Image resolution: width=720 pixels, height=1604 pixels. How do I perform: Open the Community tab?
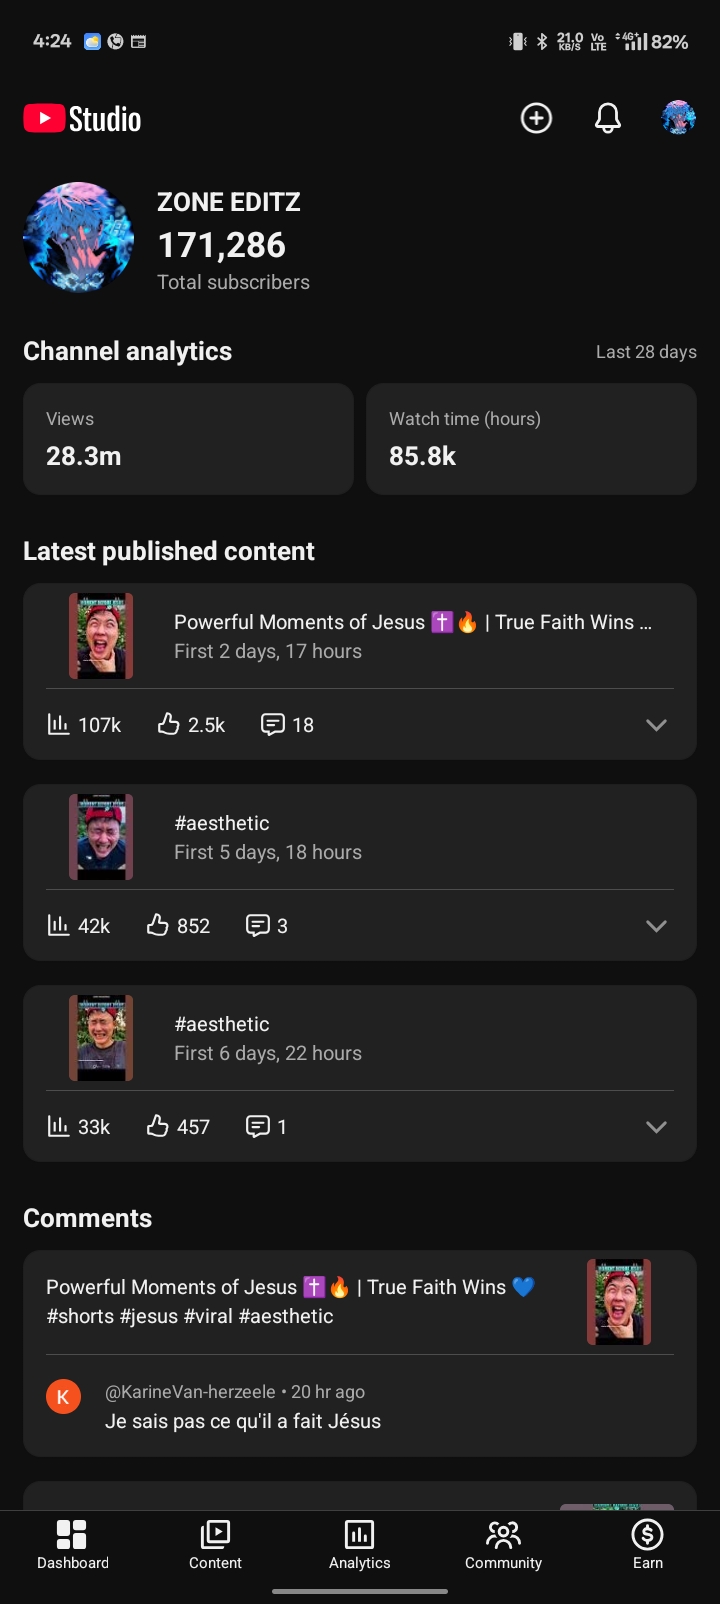[x=503, y=1545]
